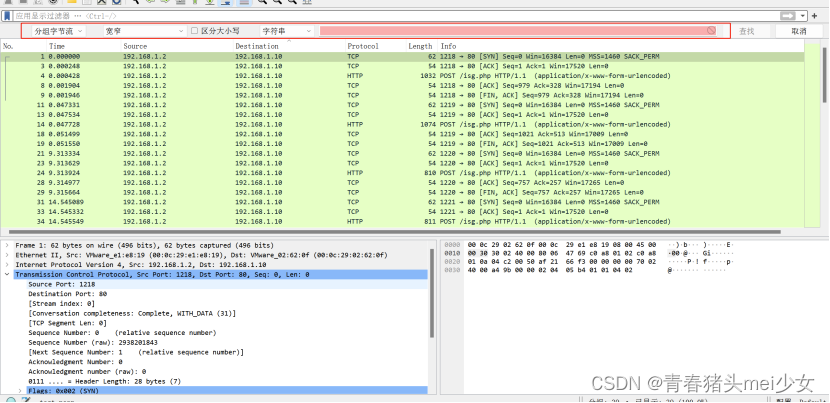The height and width of the screenshot is (403, 830).
Task: Select packet 1 SYN row
Action: coord(402,56)
